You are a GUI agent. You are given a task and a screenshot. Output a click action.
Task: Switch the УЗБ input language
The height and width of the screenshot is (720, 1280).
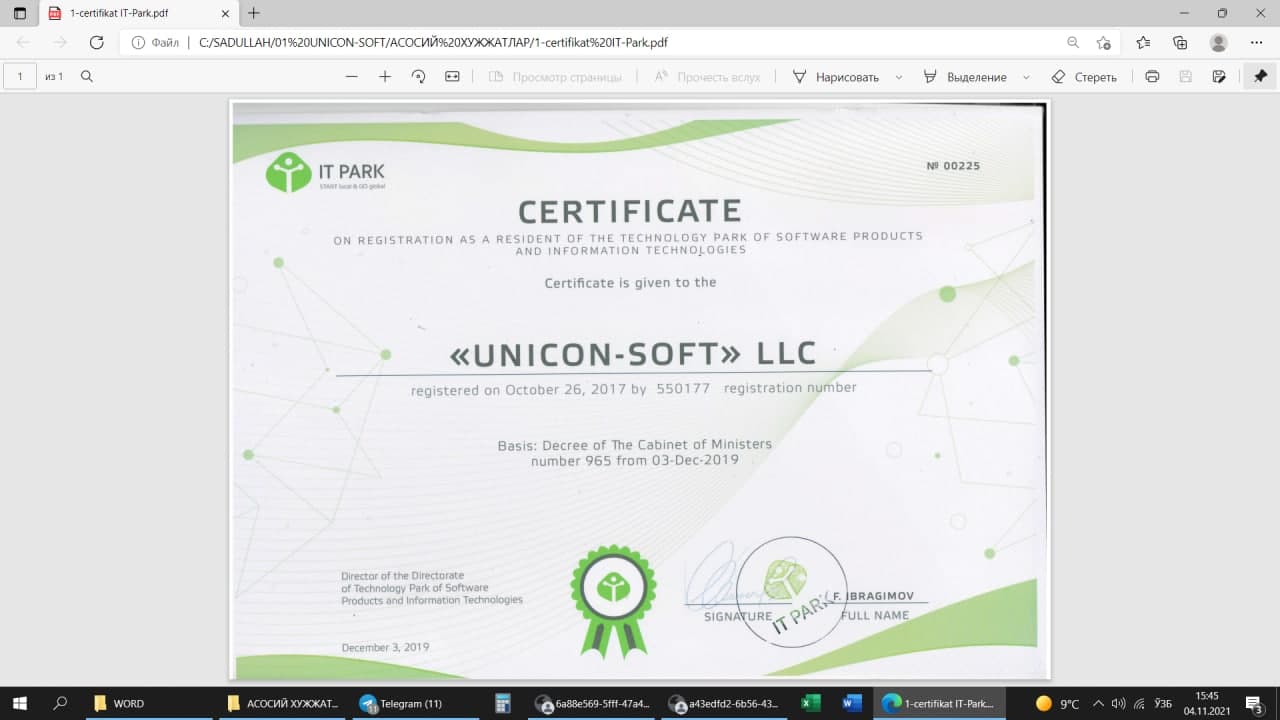click(1163, 703)
